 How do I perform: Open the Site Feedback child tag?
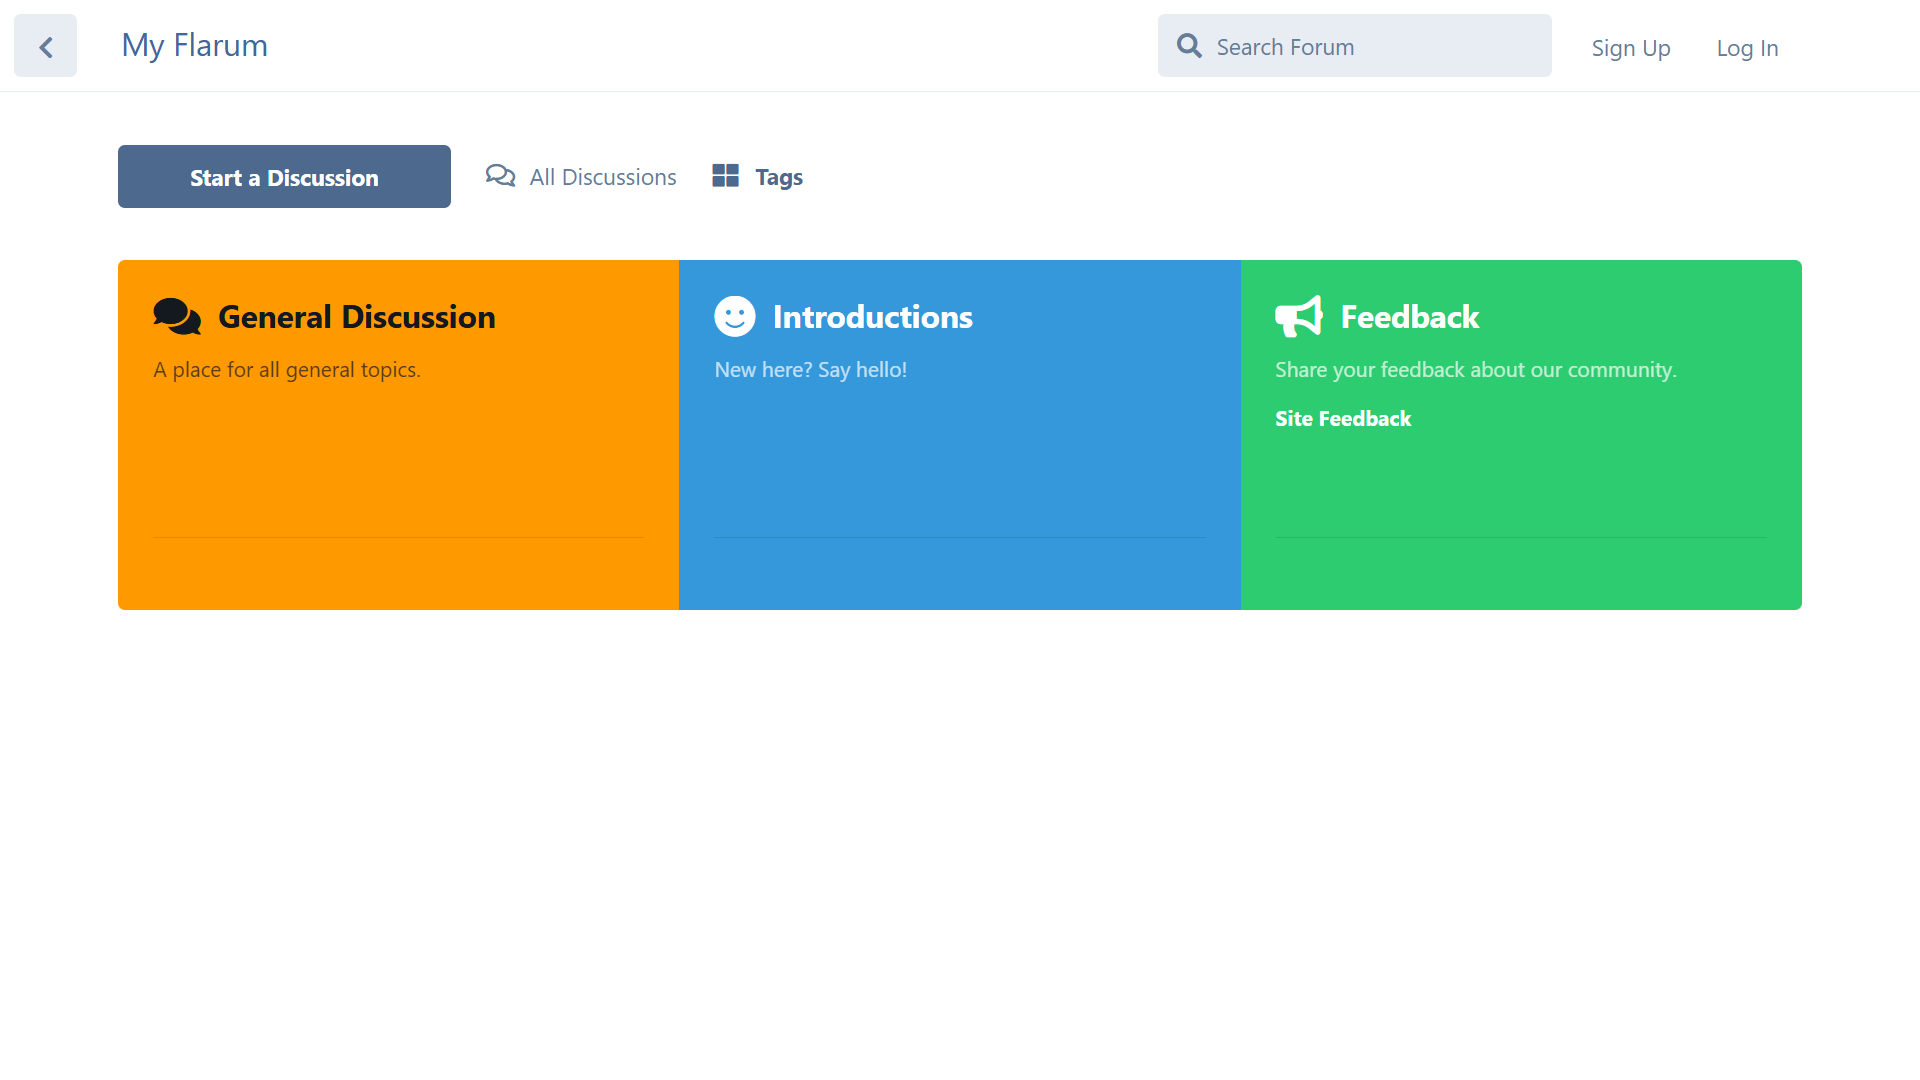click(x=1343, y=419)
